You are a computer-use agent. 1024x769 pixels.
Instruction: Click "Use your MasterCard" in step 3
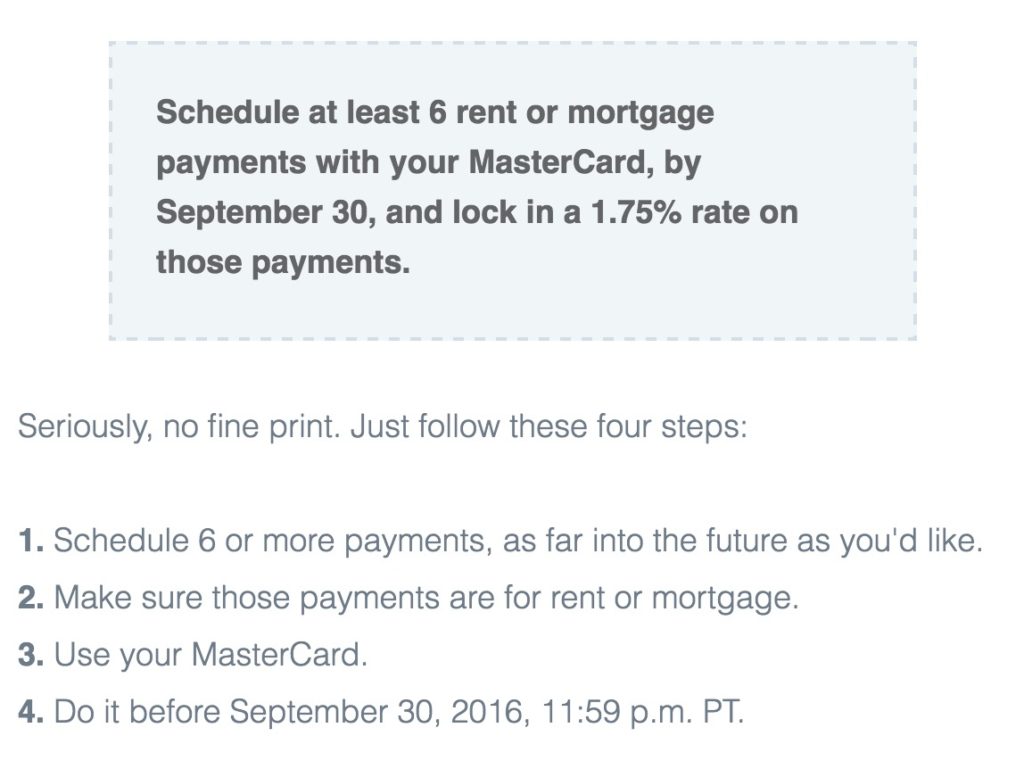(x=209, y=655)
